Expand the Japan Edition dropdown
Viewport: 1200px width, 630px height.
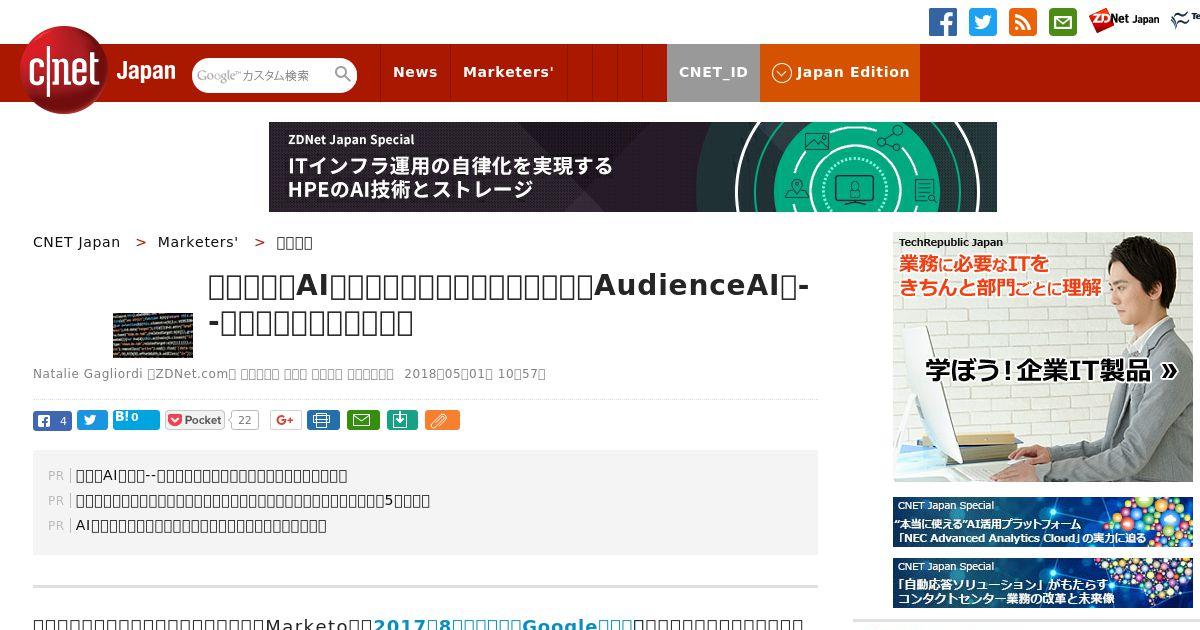point(840,72)
